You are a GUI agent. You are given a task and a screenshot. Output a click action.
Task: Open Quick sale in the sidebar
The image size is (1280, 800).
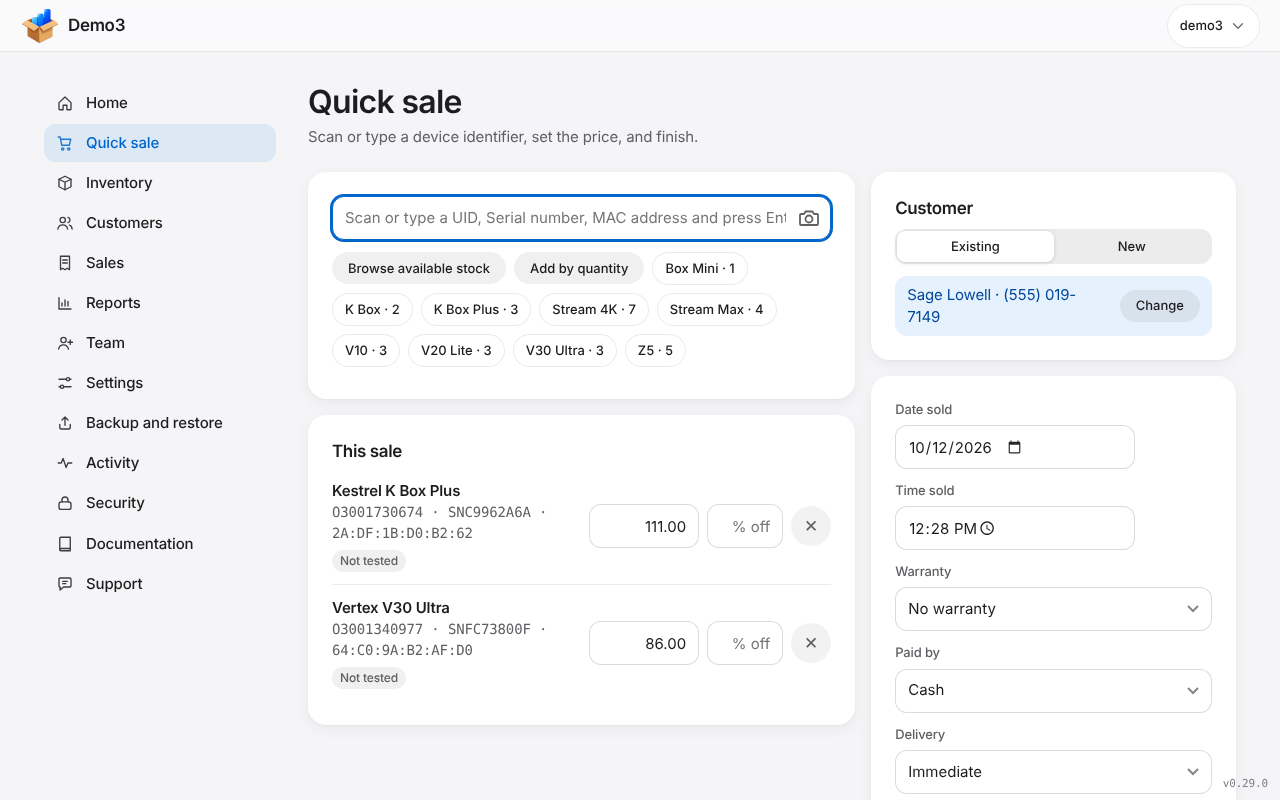160,143
